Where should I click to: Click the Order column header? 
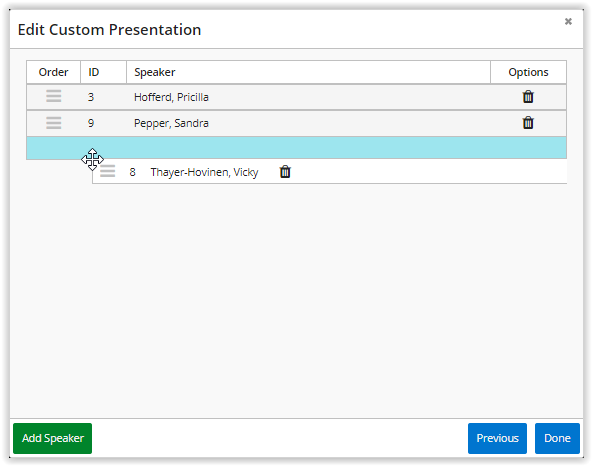tap(54, 72)
